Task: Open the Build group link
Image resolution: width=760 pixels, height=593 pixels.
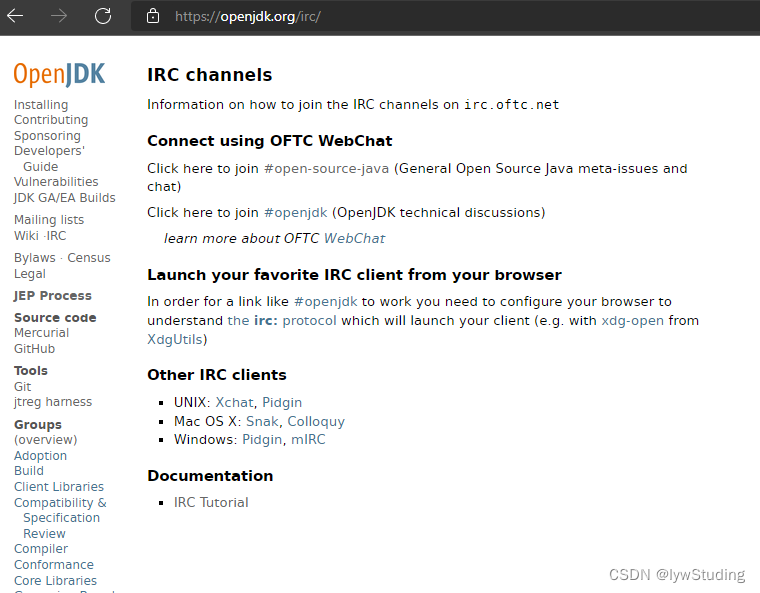Action: pos(29,471)
